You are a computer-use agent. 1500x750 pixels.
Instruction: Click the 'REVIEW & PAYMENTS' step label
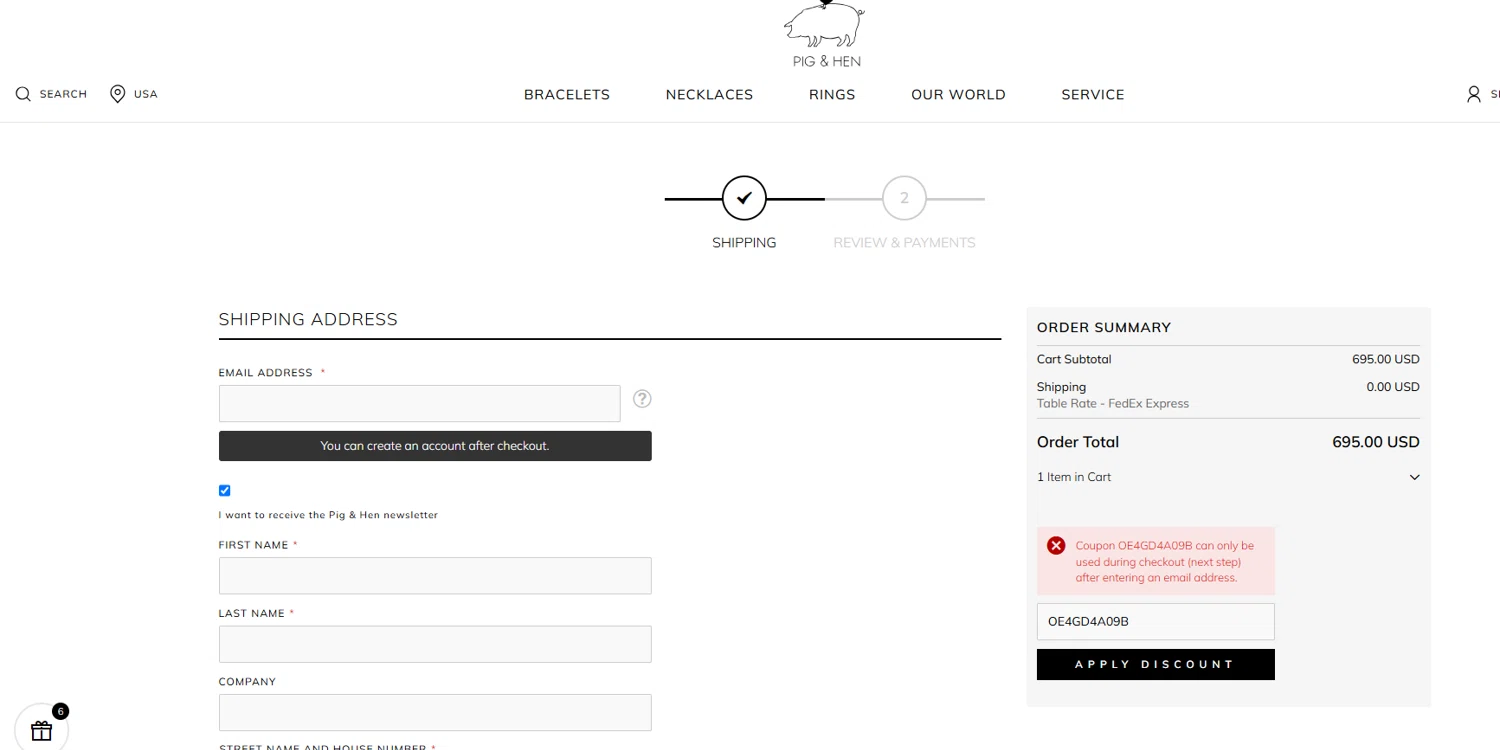coord(904,243)
